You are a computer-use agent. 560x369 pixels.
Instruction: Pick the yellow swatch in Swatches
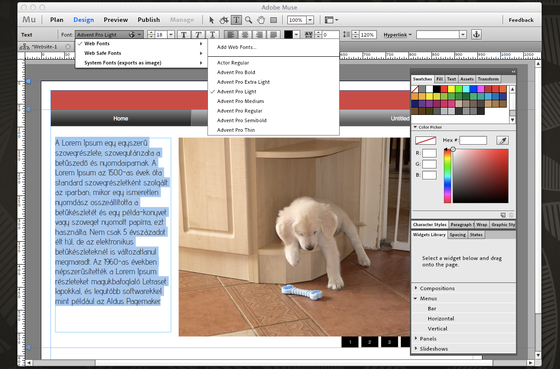click(x=451, y=89)
